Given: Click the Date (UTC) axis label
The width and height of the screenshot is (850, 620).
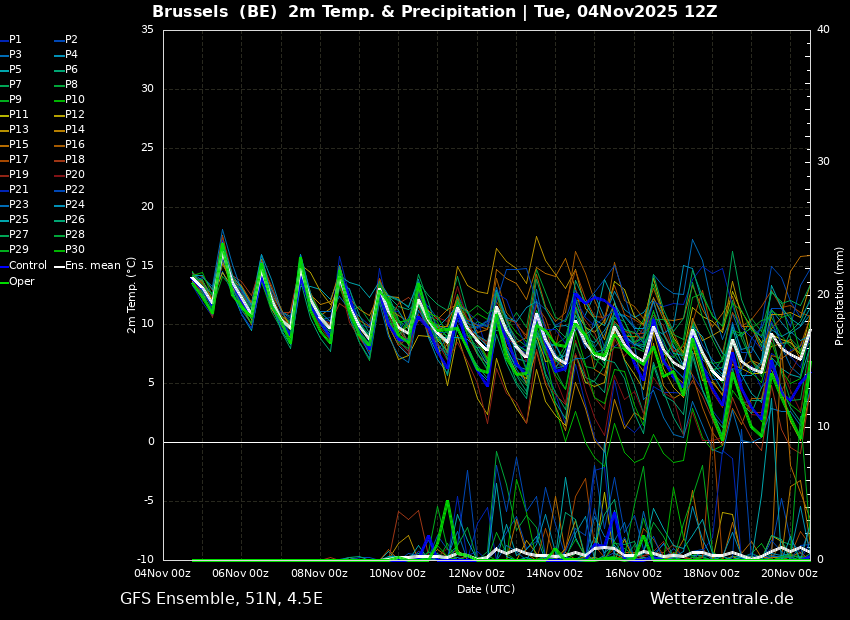Looking at the screenshot, I should click(486, 589).
